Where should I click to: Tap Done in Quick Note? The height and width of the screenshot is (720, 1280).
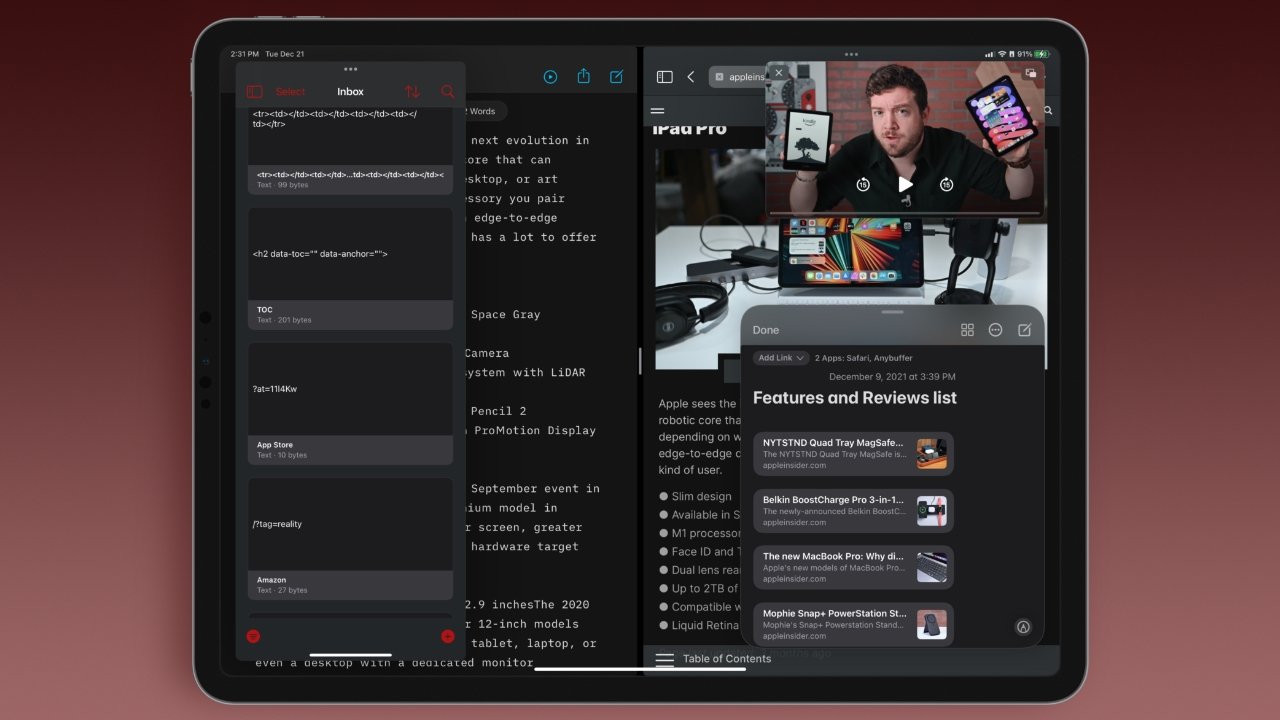[766, 330]
